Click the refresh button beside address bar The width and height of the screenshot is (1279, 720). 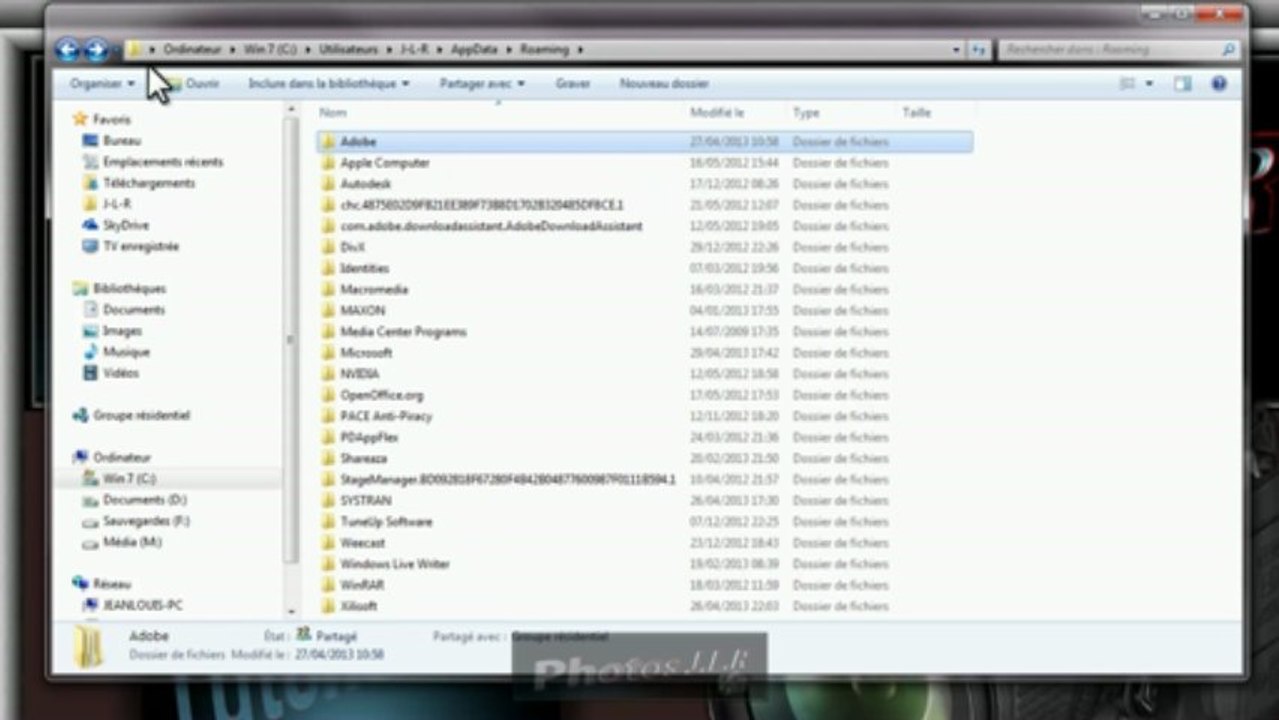pos(979,49)
